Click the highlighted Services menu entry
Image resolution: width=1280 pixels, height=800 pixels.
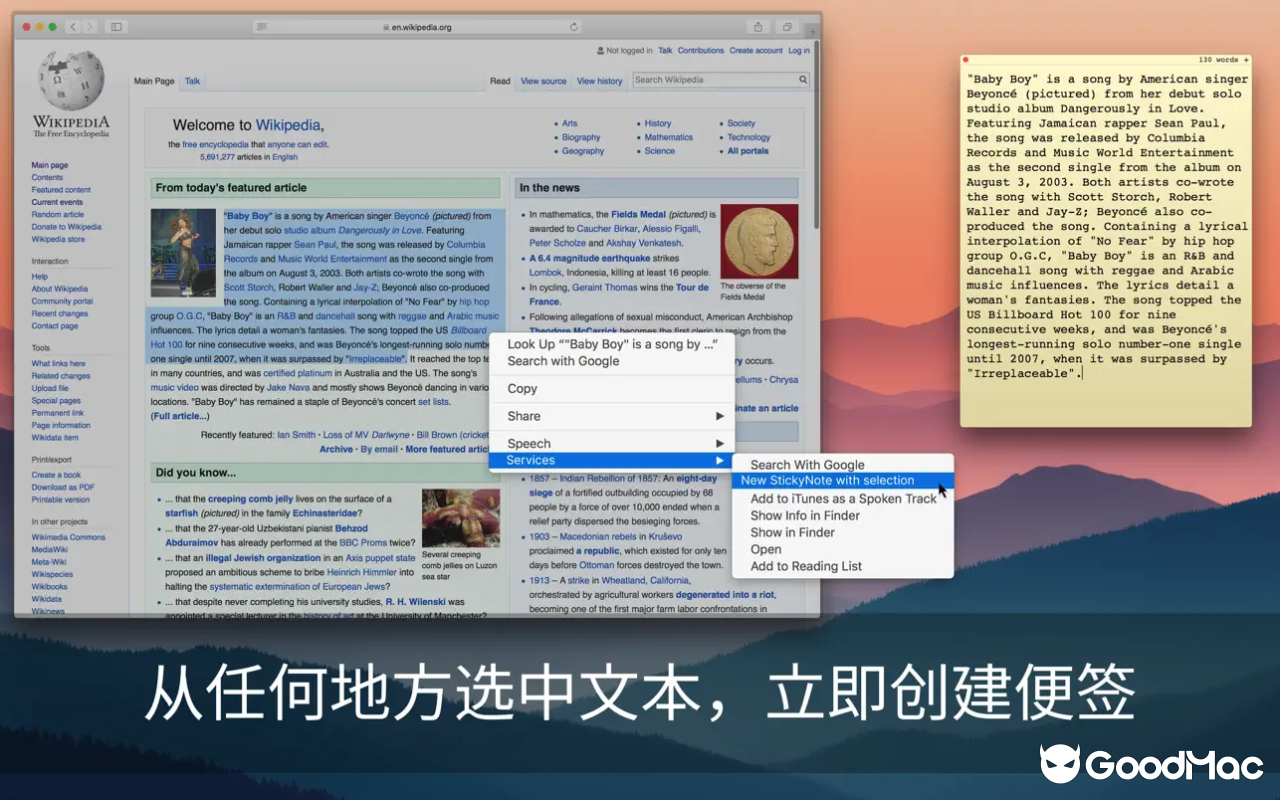tap(611, 460)
